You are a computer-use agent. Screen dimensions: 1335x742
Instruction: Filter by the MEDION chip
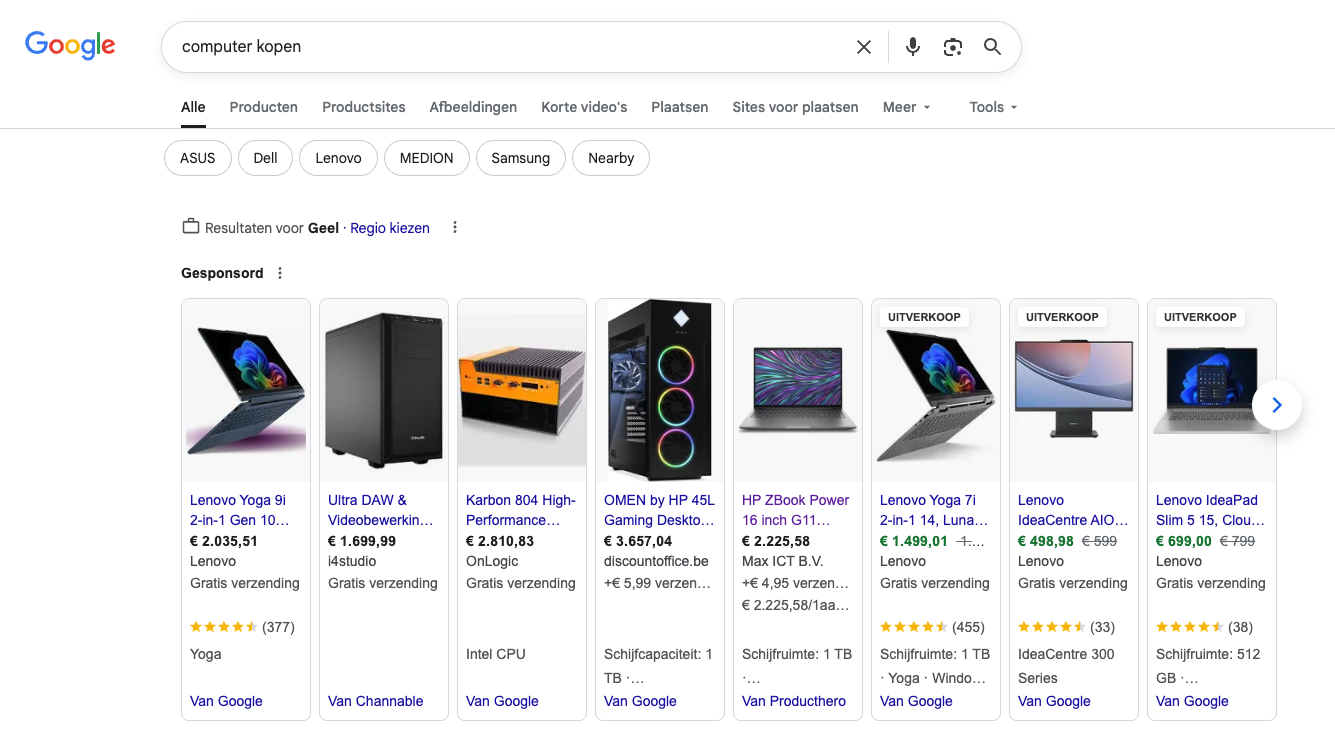tap(426, 158)
